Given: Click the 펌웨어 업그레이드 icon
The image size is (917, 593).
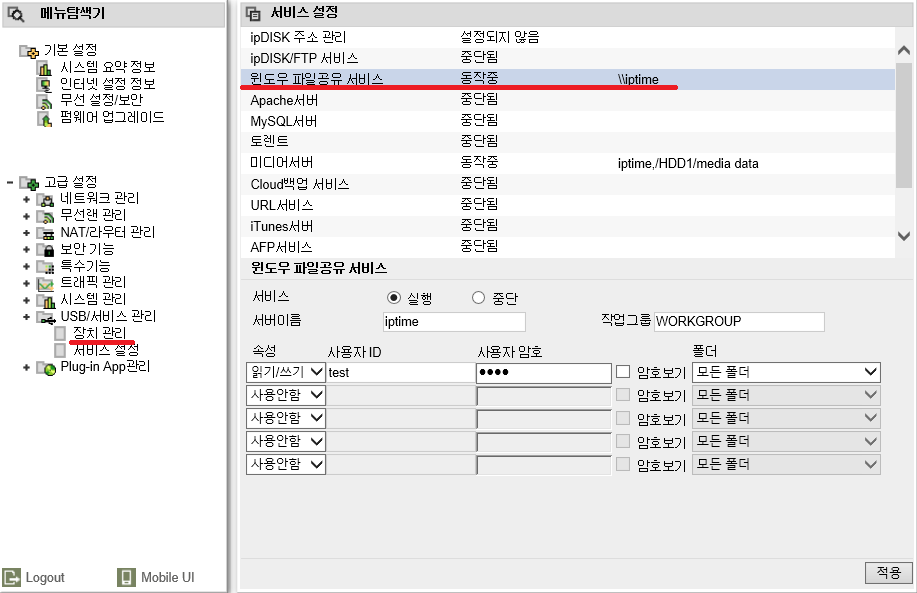Looking at the screenshot, I should pyautogui.click(x=44, y=119).
